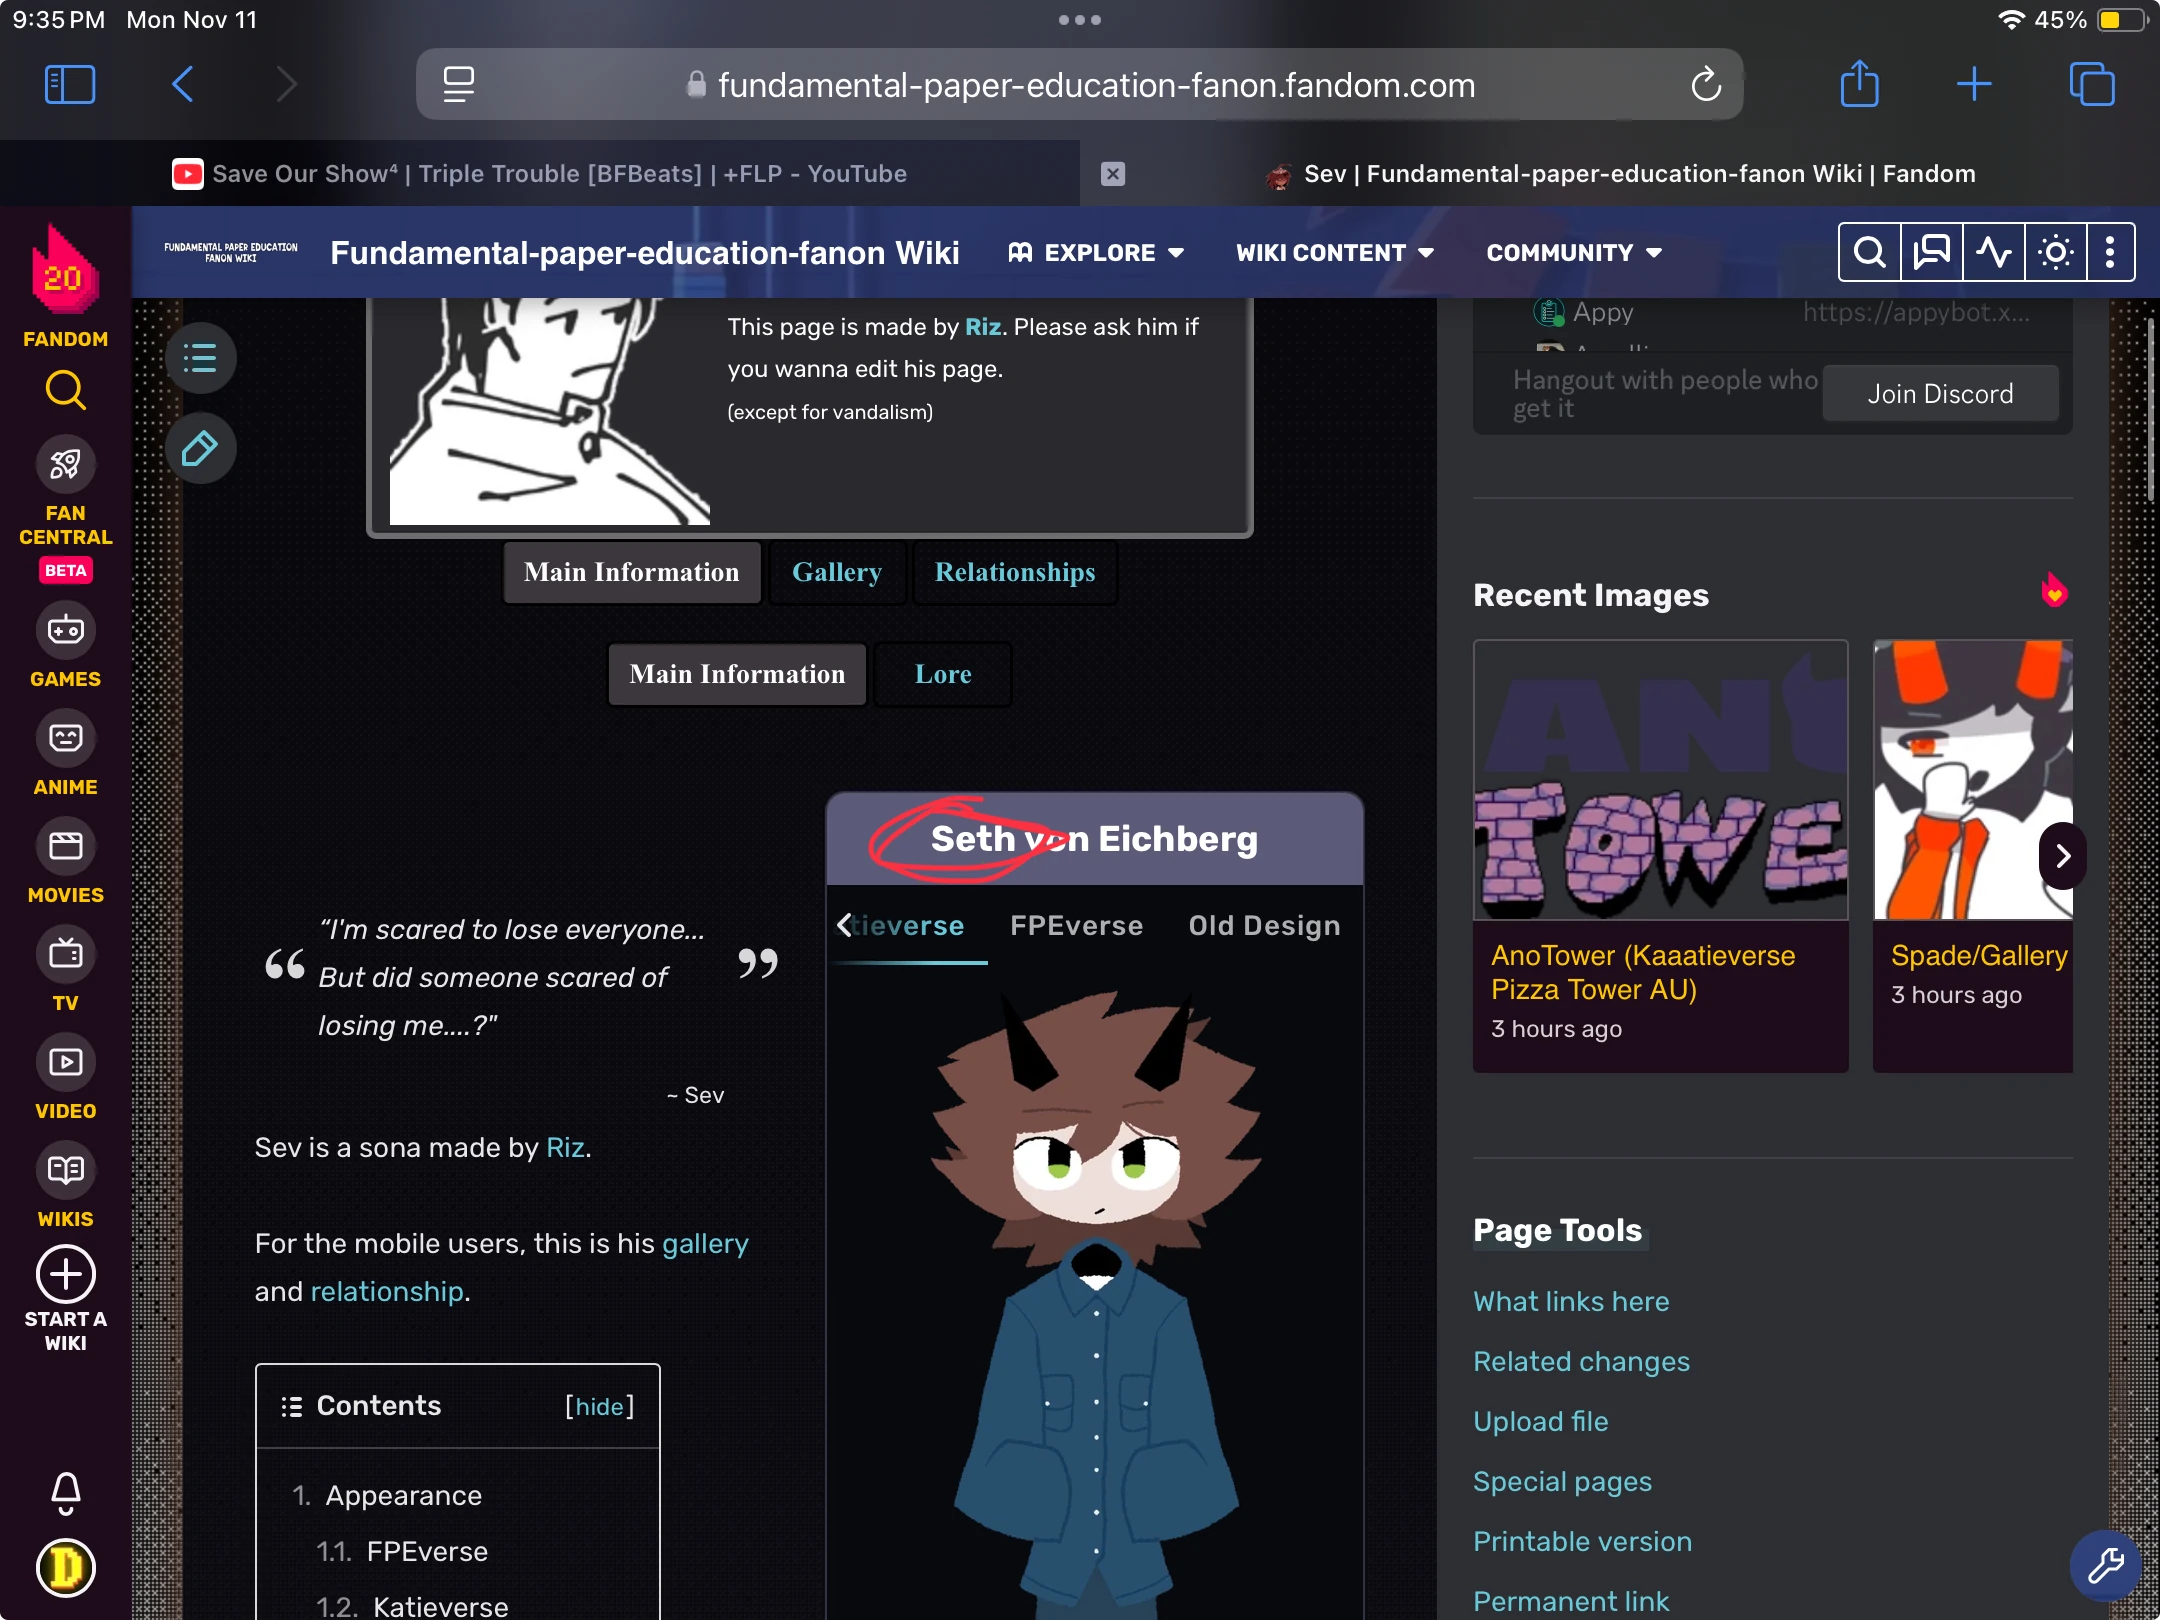Click the pencil edit page icon

[200, 448]
